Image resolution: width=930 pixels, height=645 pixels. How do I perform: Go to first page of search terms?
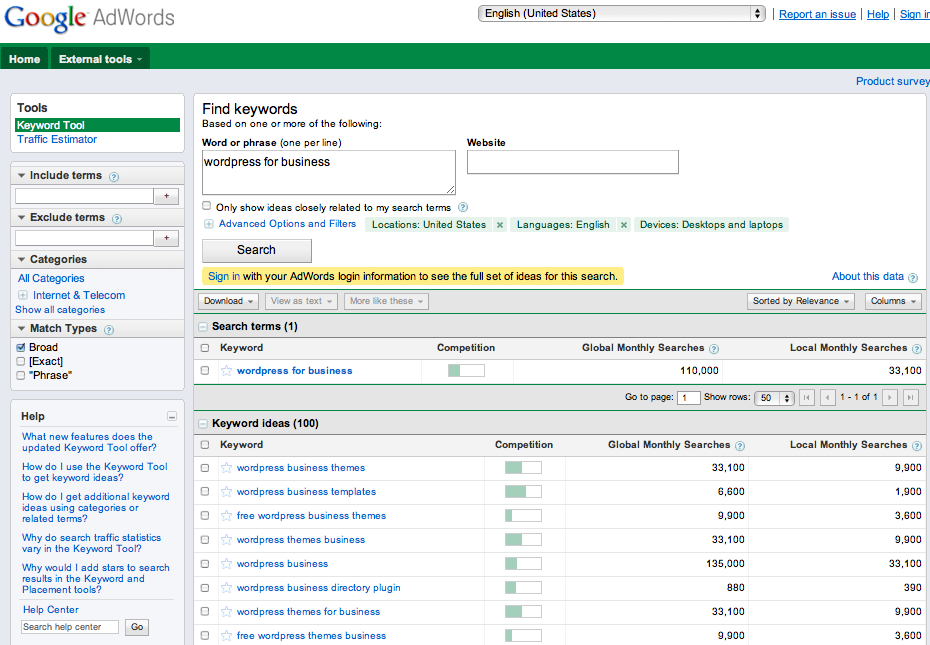coord(807,398)
